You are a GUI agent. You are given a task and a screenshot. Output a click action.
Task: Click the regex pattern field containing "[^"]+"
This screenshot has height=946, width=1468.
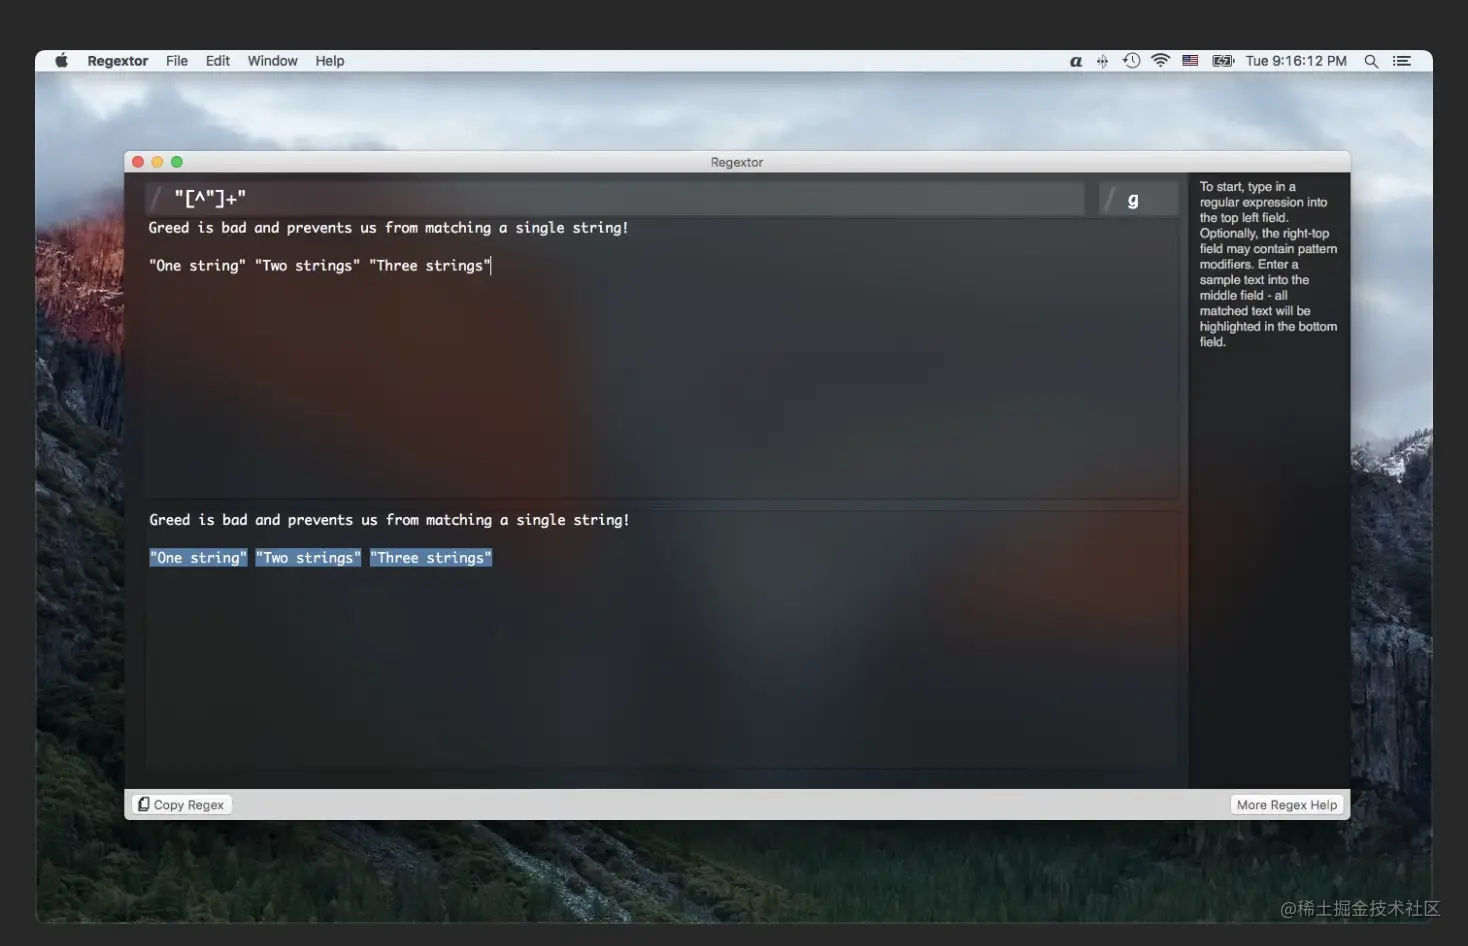click(x=615, y=198)
